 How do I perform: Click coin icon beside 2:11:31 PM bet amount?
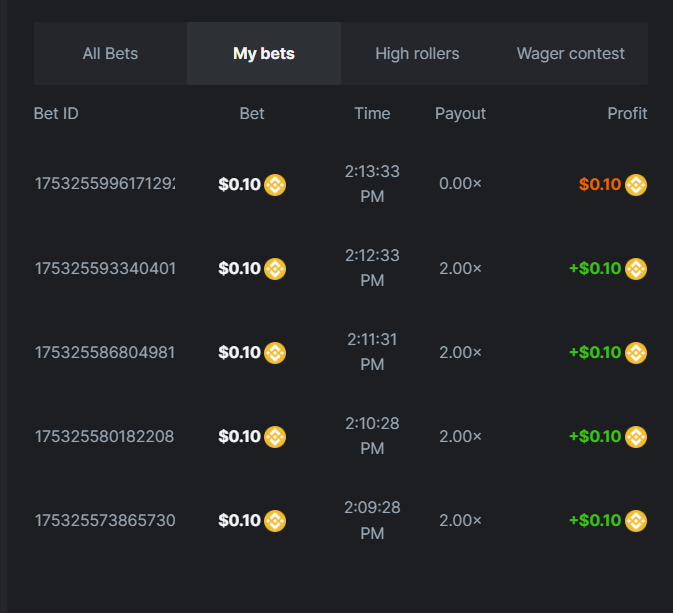click(x=275, y=353)
